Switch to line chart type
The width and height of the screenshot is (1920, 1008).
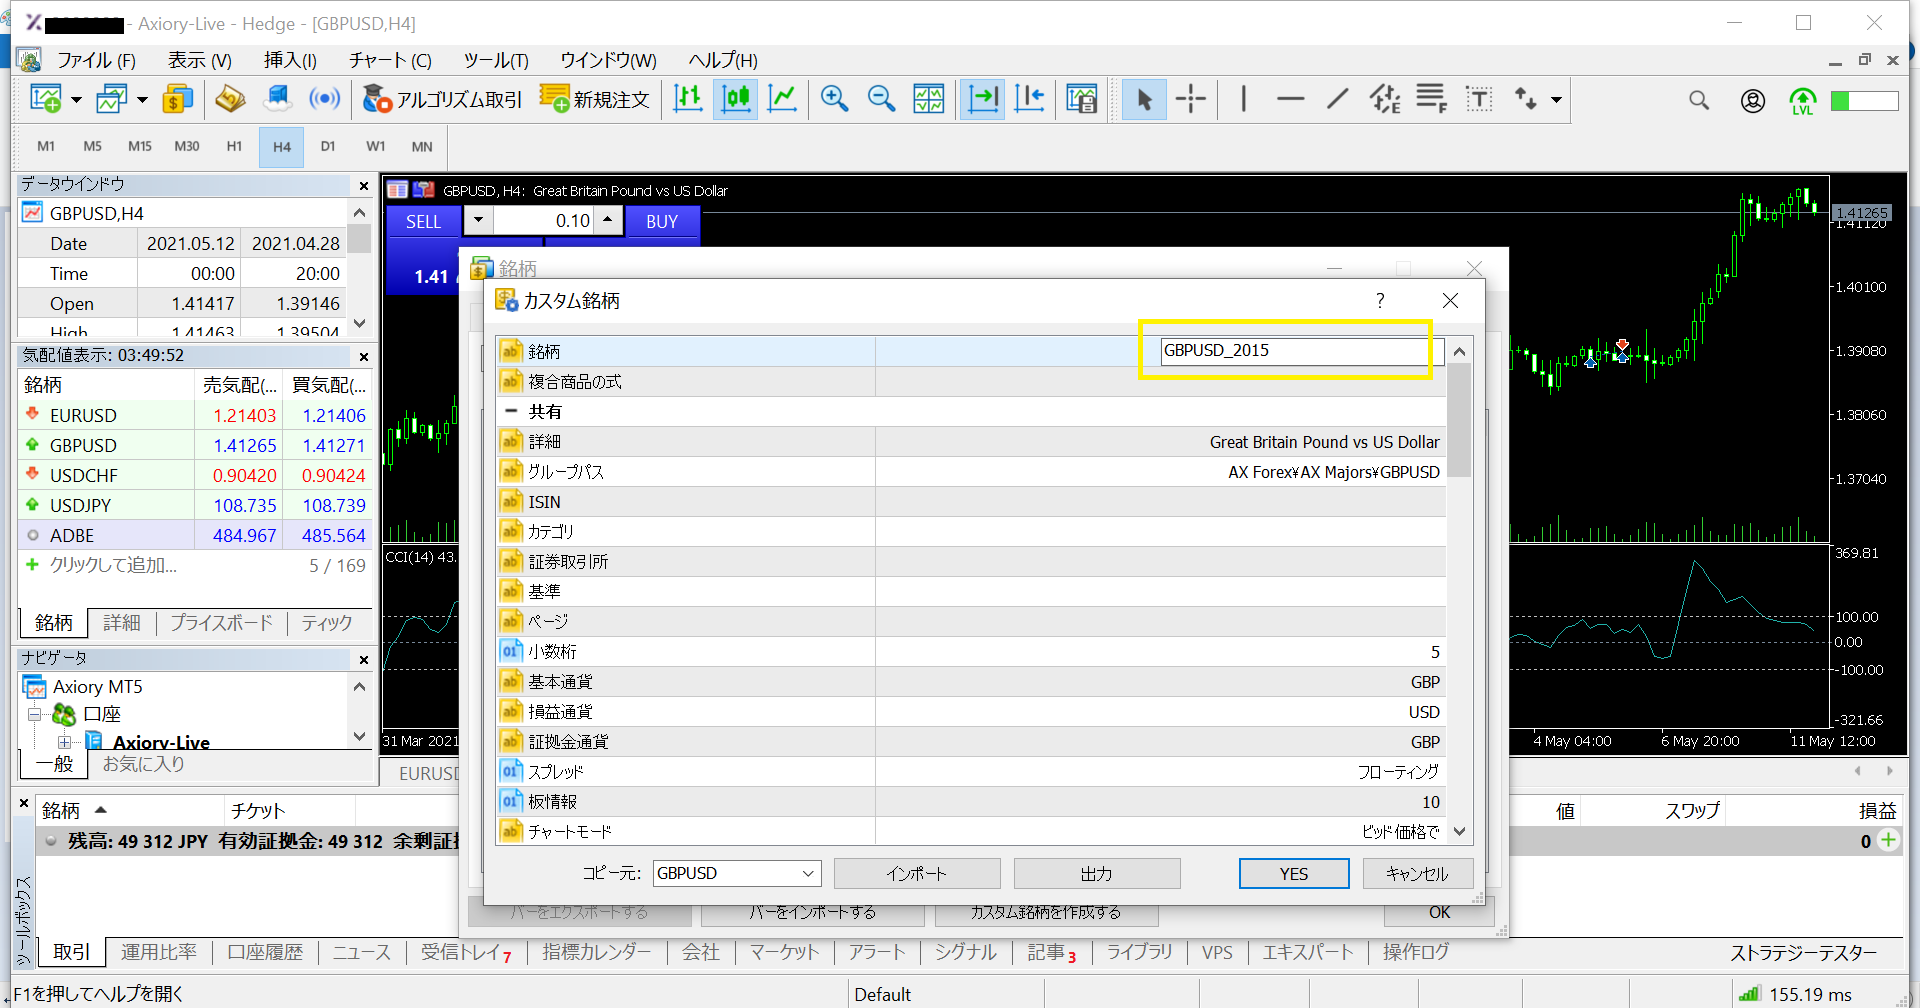[x=782, y=99]
